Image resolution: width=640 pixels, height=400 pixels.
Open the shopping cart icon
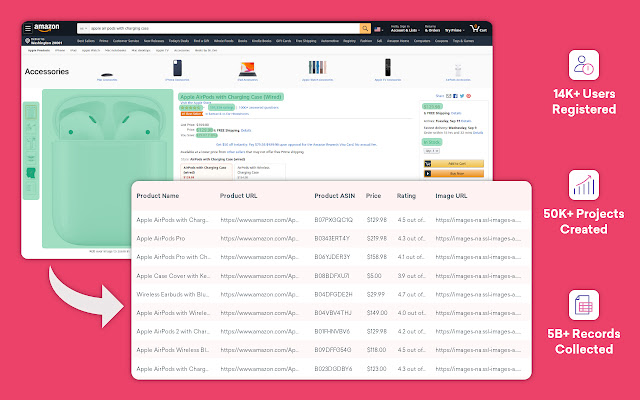pos(478,29)
